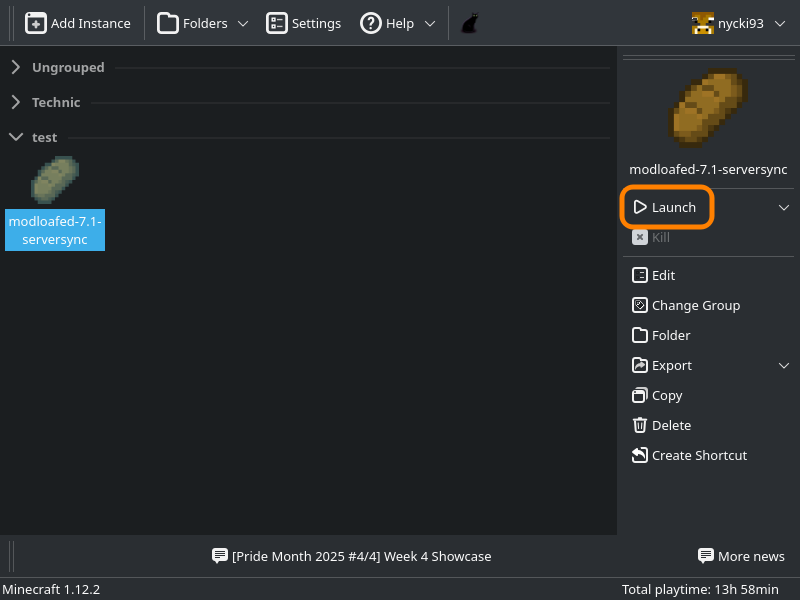This screenshot has height=600, width=800.
Task: Click the Edit instance icon
Action: click(x=640, y=275)
